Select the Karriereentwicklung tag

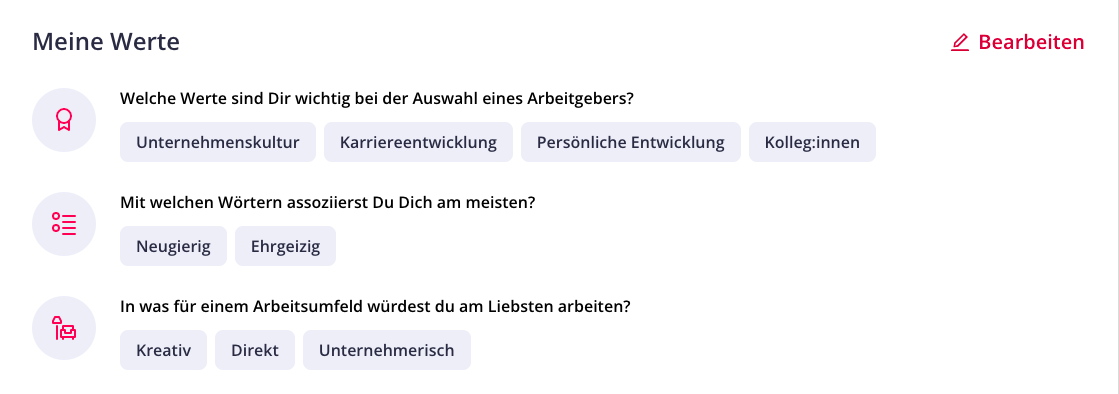(418, 142)
